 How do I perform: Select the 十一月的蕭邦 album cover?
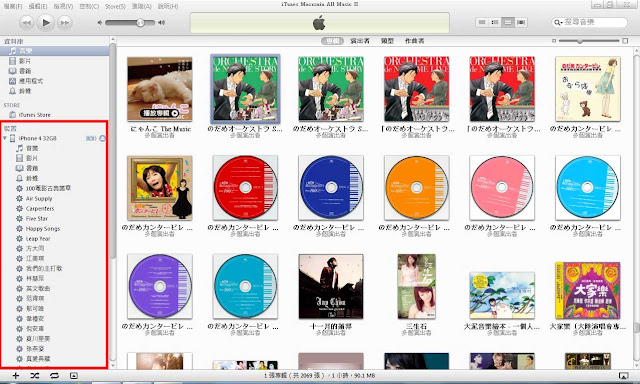point(331,286)
